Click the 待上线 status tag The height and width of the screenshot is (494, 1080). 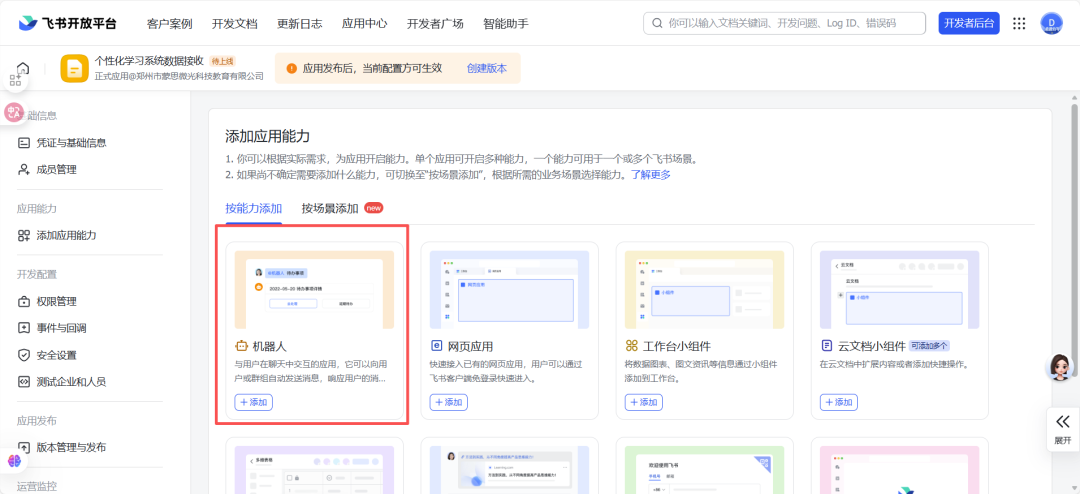click(222, 61)
